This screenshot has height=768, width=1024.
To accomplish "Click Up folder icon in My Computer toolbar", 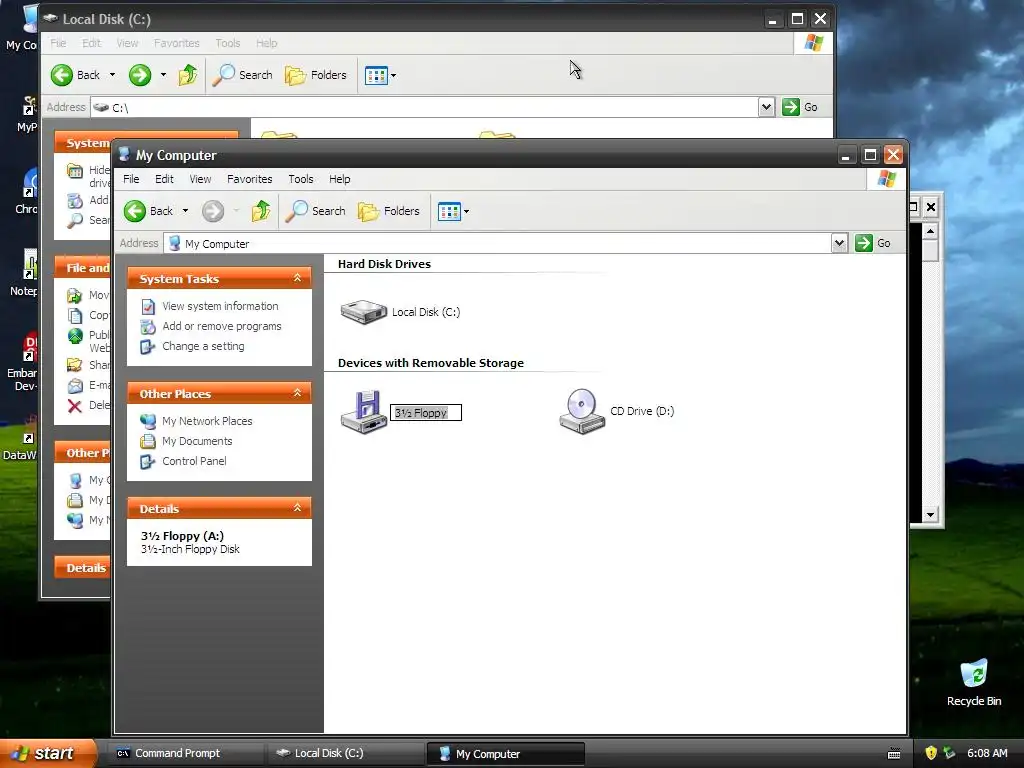I will [261, 211].
